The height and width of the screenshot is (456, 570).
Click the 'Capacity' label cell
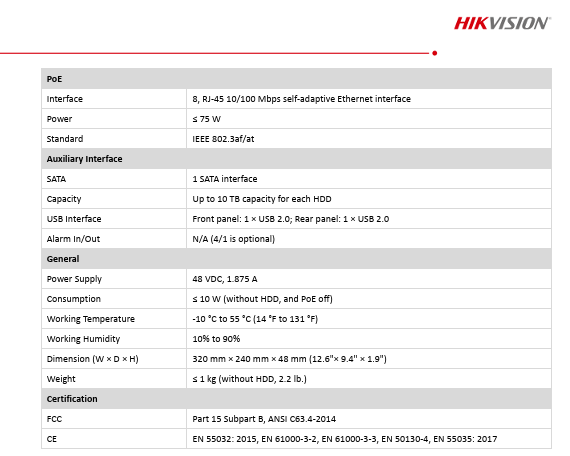pos(114,199)
